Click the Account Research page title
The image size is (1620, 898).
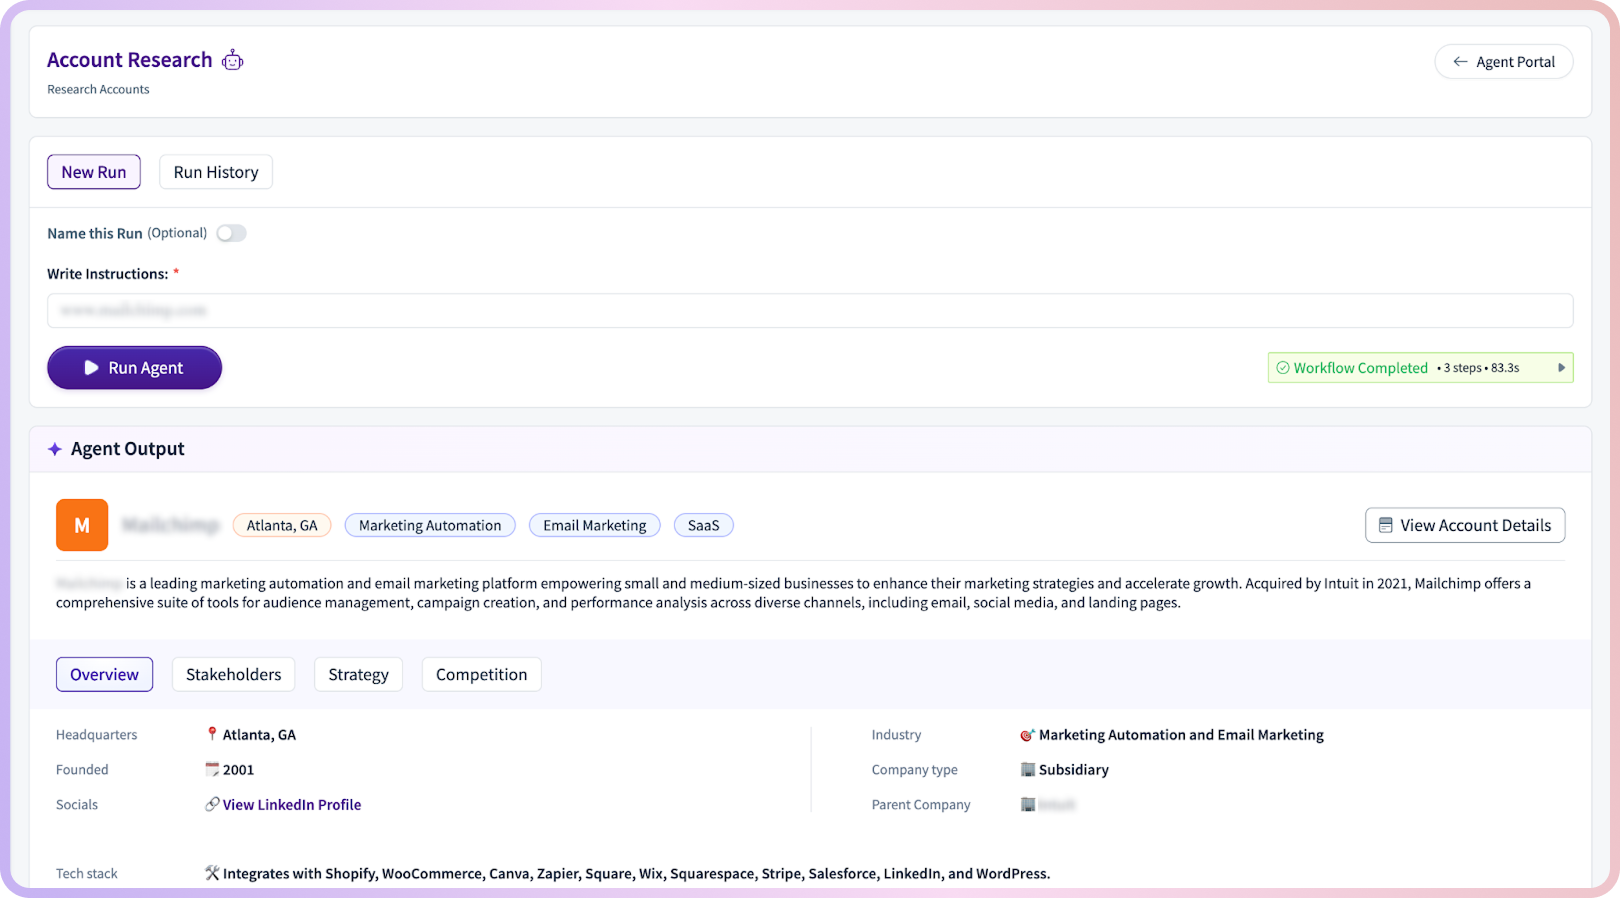(x=130, y=60)
